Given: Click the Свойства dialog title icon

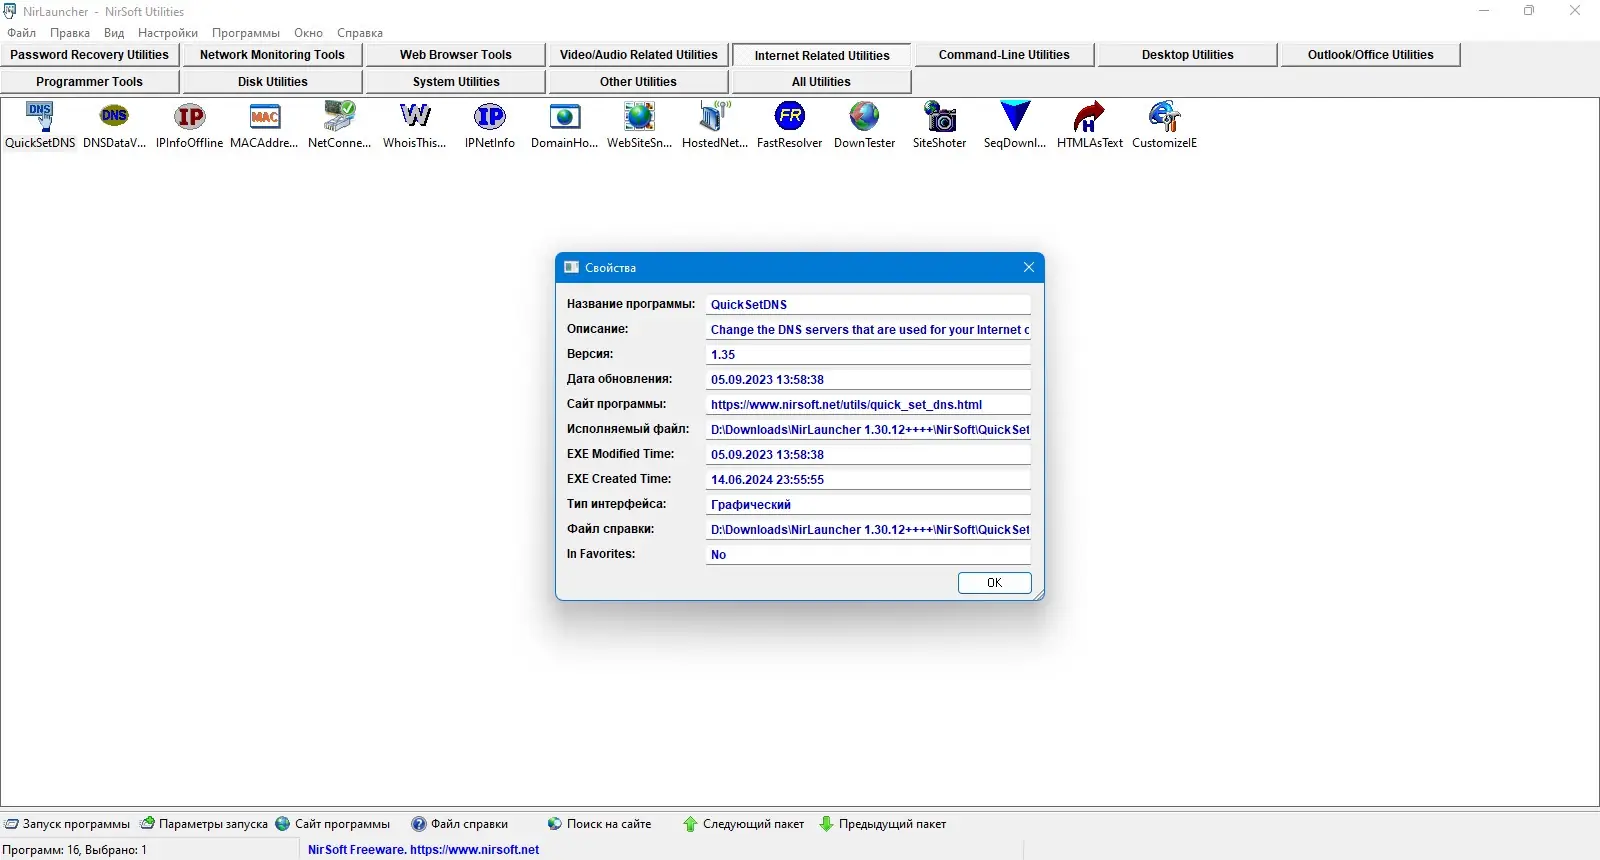Looking at the screenshot, I should point(571,267).
